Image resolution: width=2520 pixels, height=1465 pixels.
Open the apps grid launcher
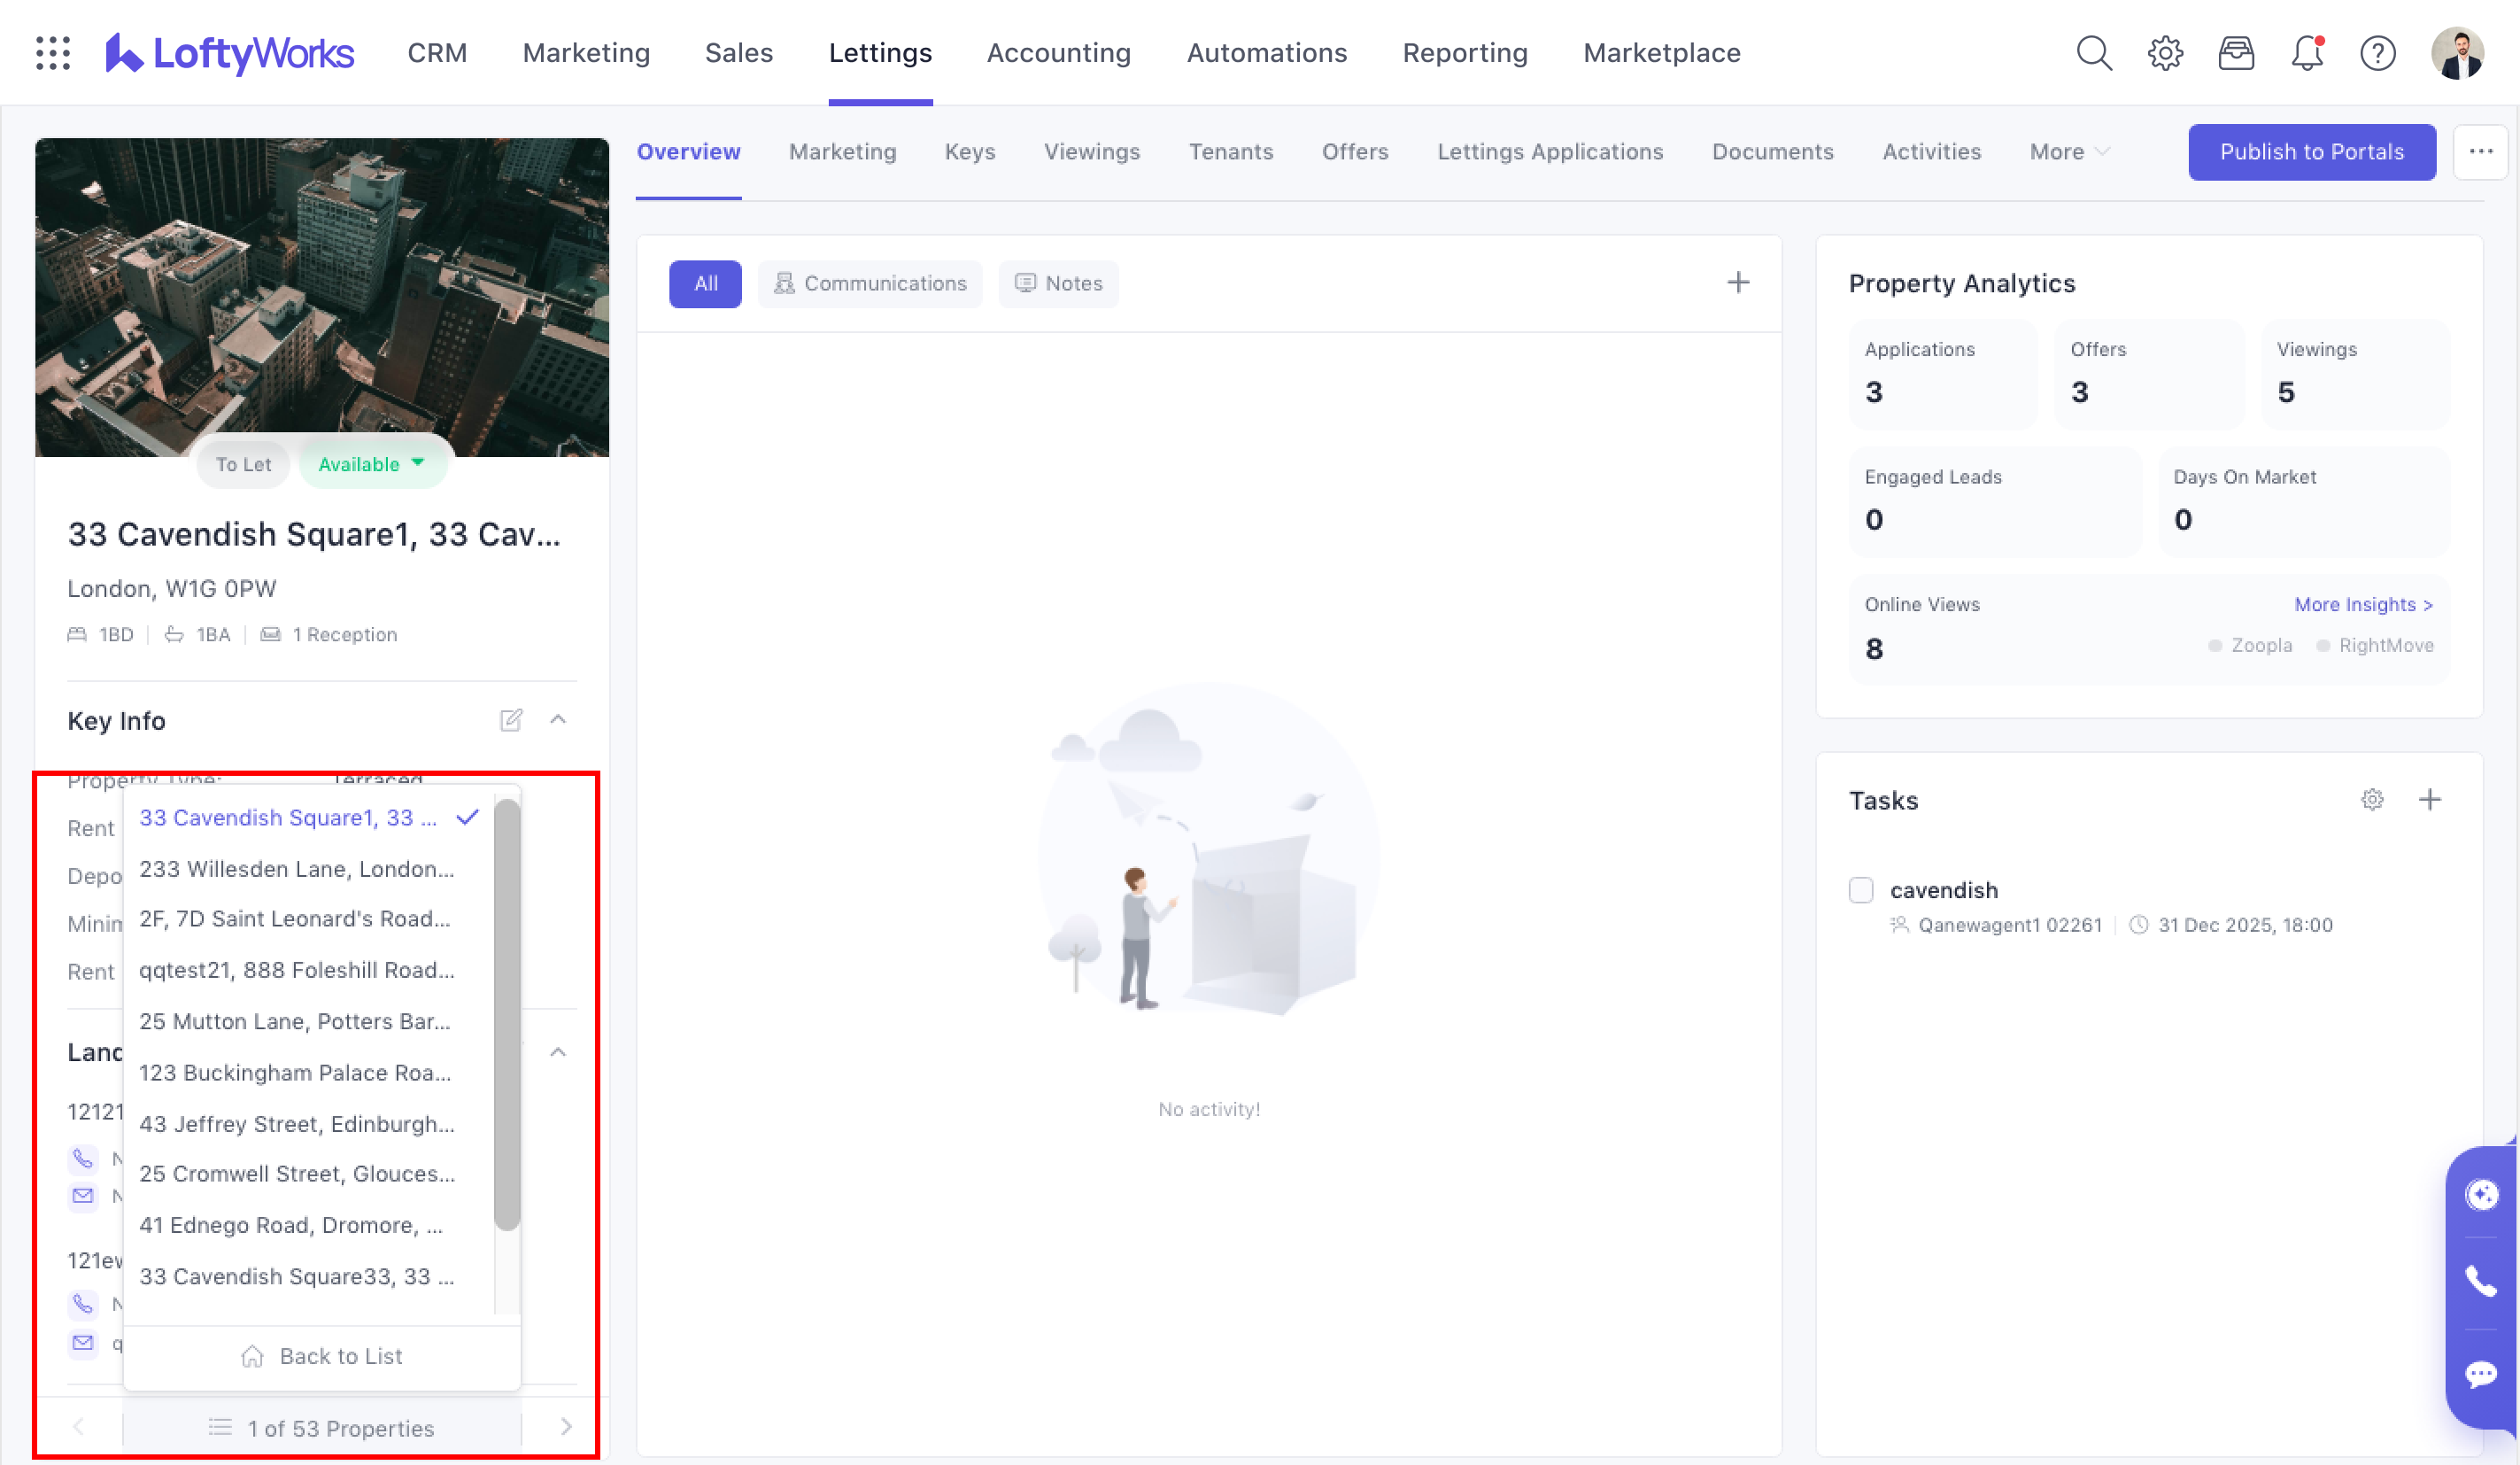(x=52, y=52)
